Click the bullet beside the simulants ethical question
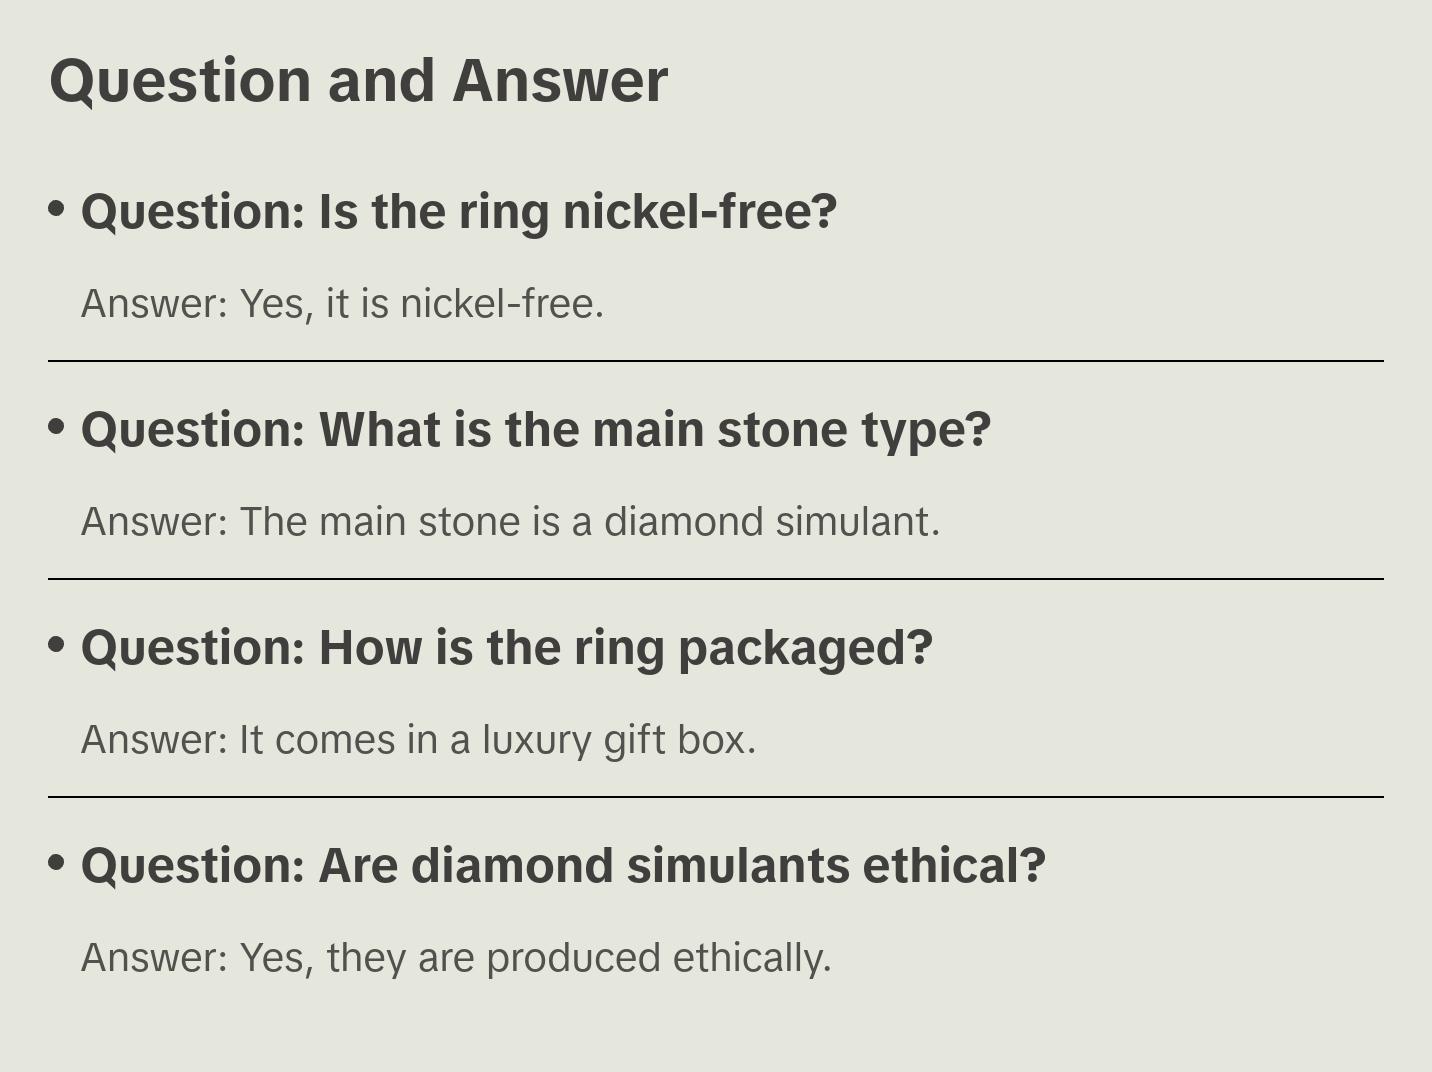Screen dimensions: 1432x1072 coord(57,863)
